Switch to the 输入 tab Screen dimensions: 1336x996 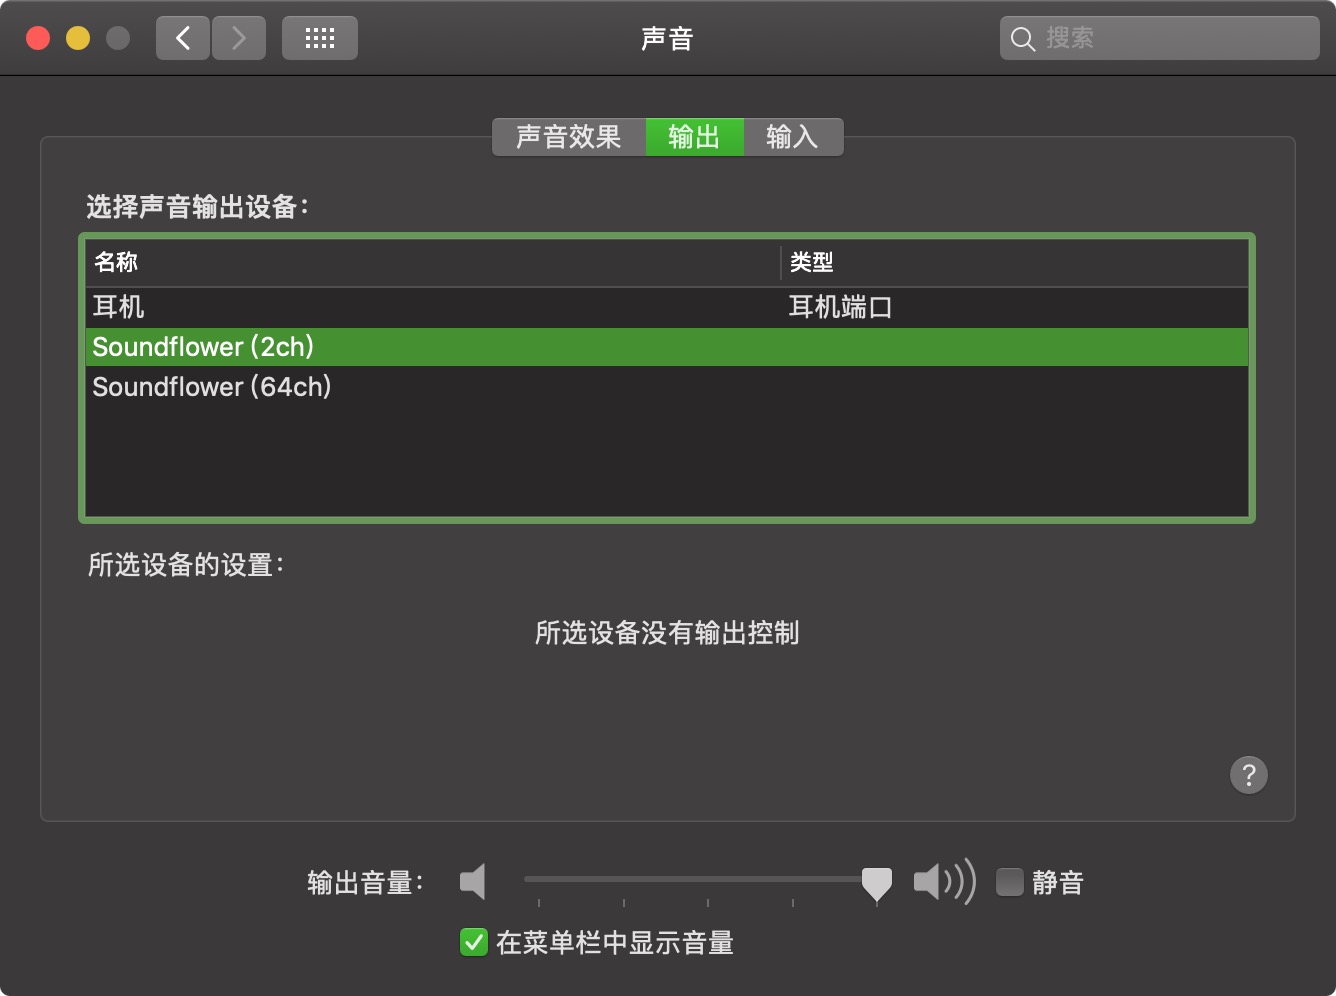(x=793, y=137)
